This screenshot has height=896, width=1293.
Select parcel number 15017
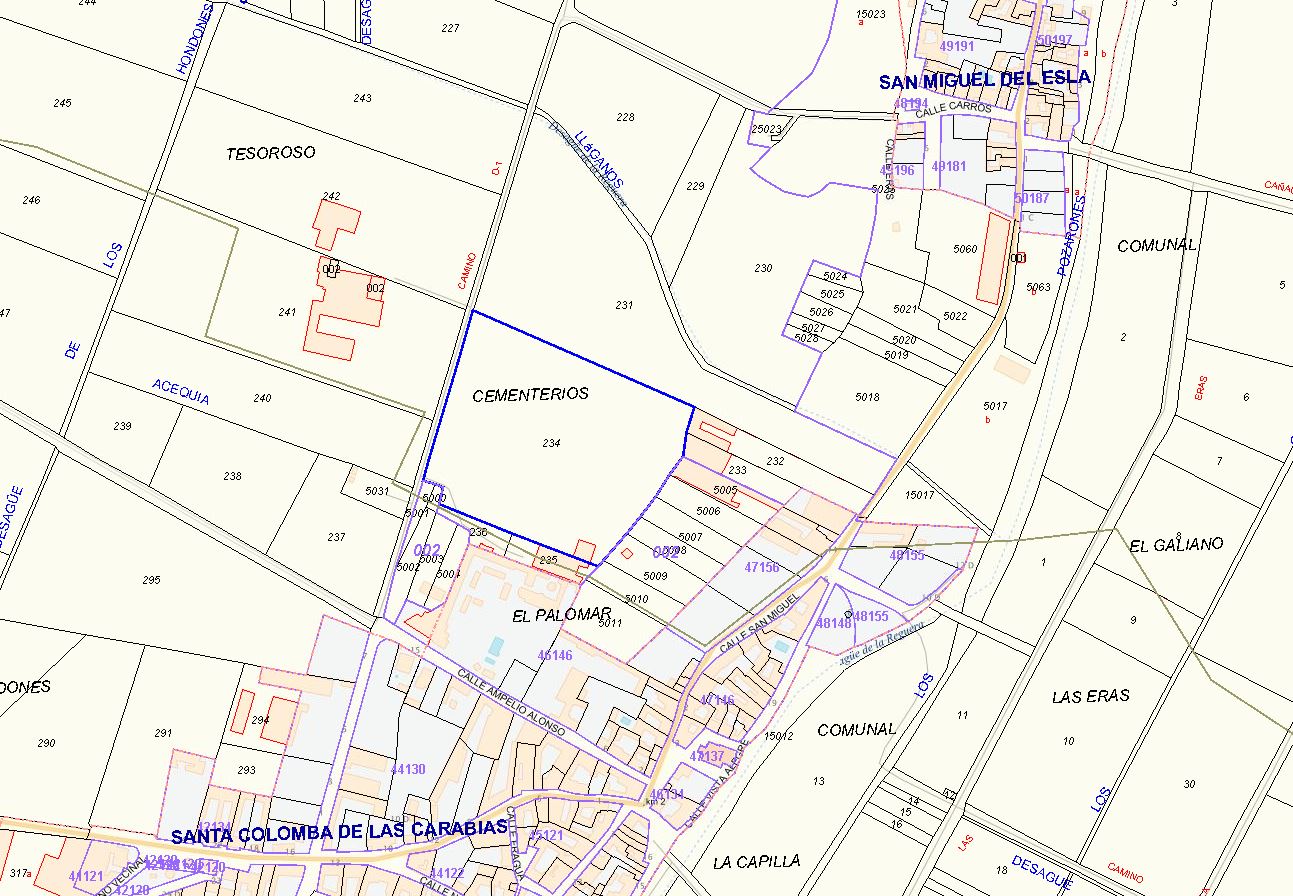[918, 495]
